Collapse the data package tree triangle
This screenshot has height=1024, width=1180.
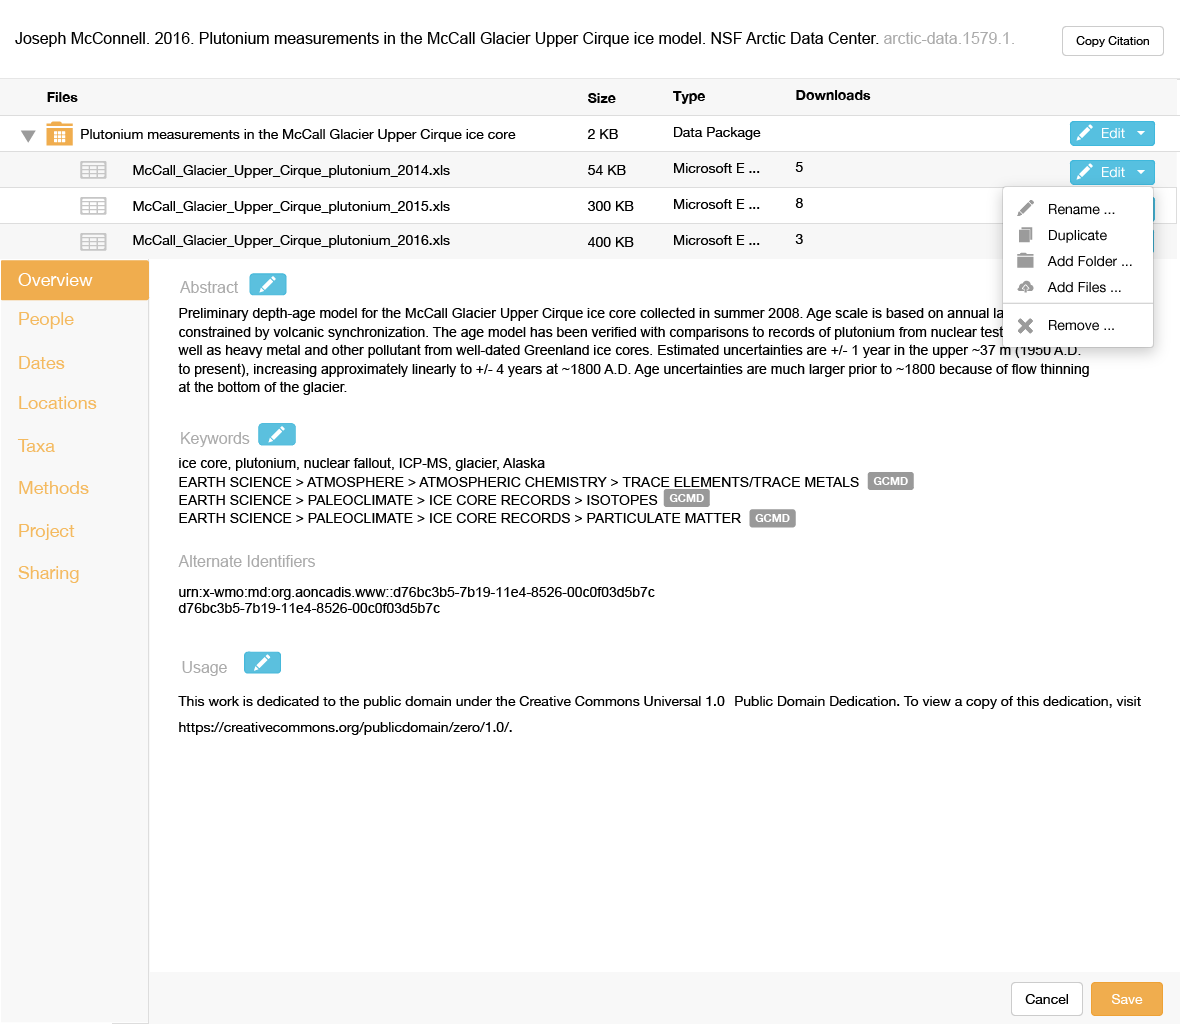click(28, 135)
